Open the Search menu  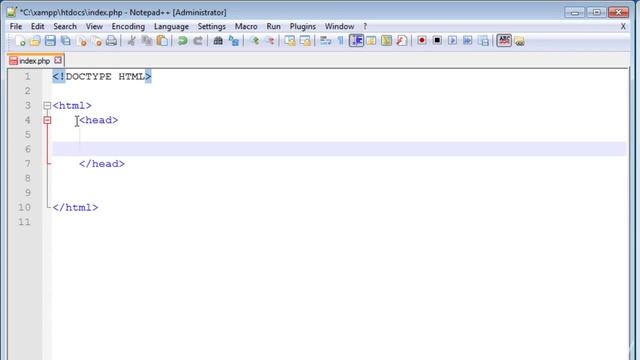[65, 27]
